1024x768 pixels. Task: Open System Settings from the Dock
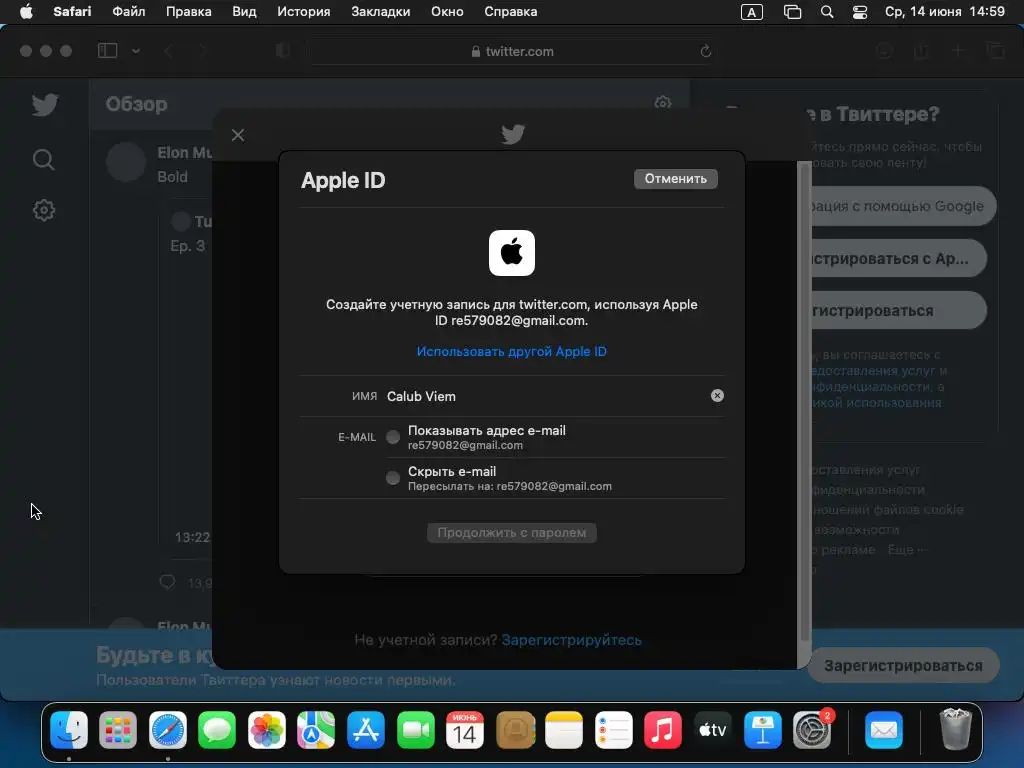[x=812, y=729]
